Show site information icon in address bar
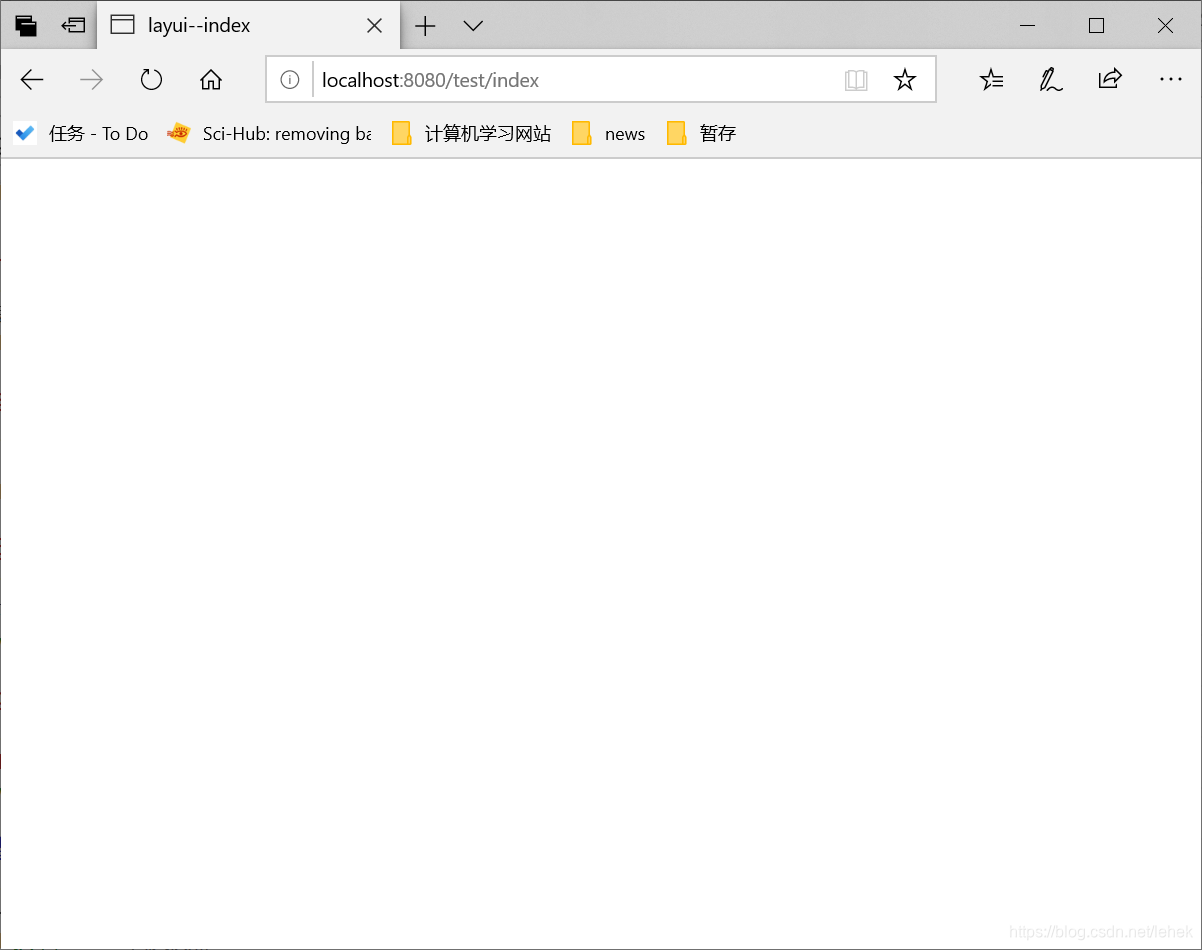The image size is (1202, 950). pos(290,80)
